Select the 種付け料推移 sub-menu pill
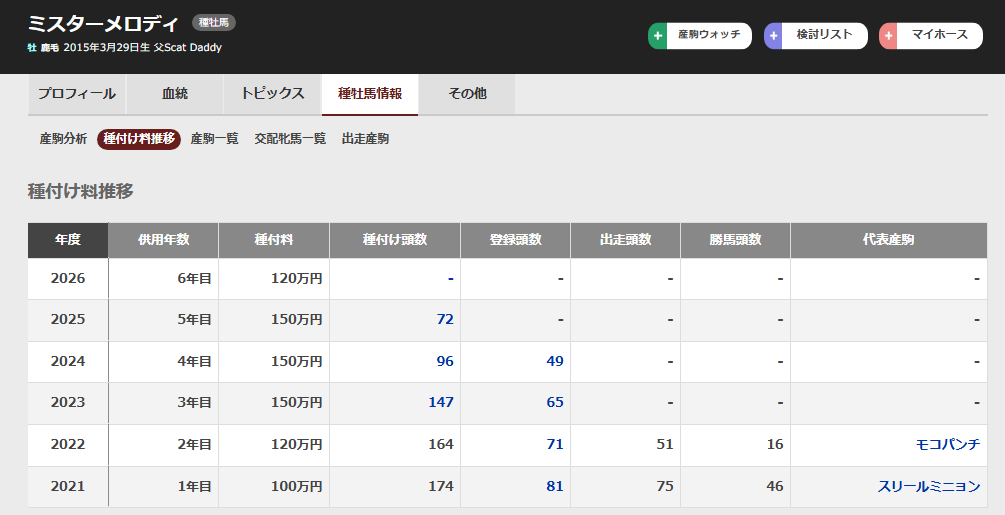The width and height of the screenshot is (1005, 515). [139, 139]
